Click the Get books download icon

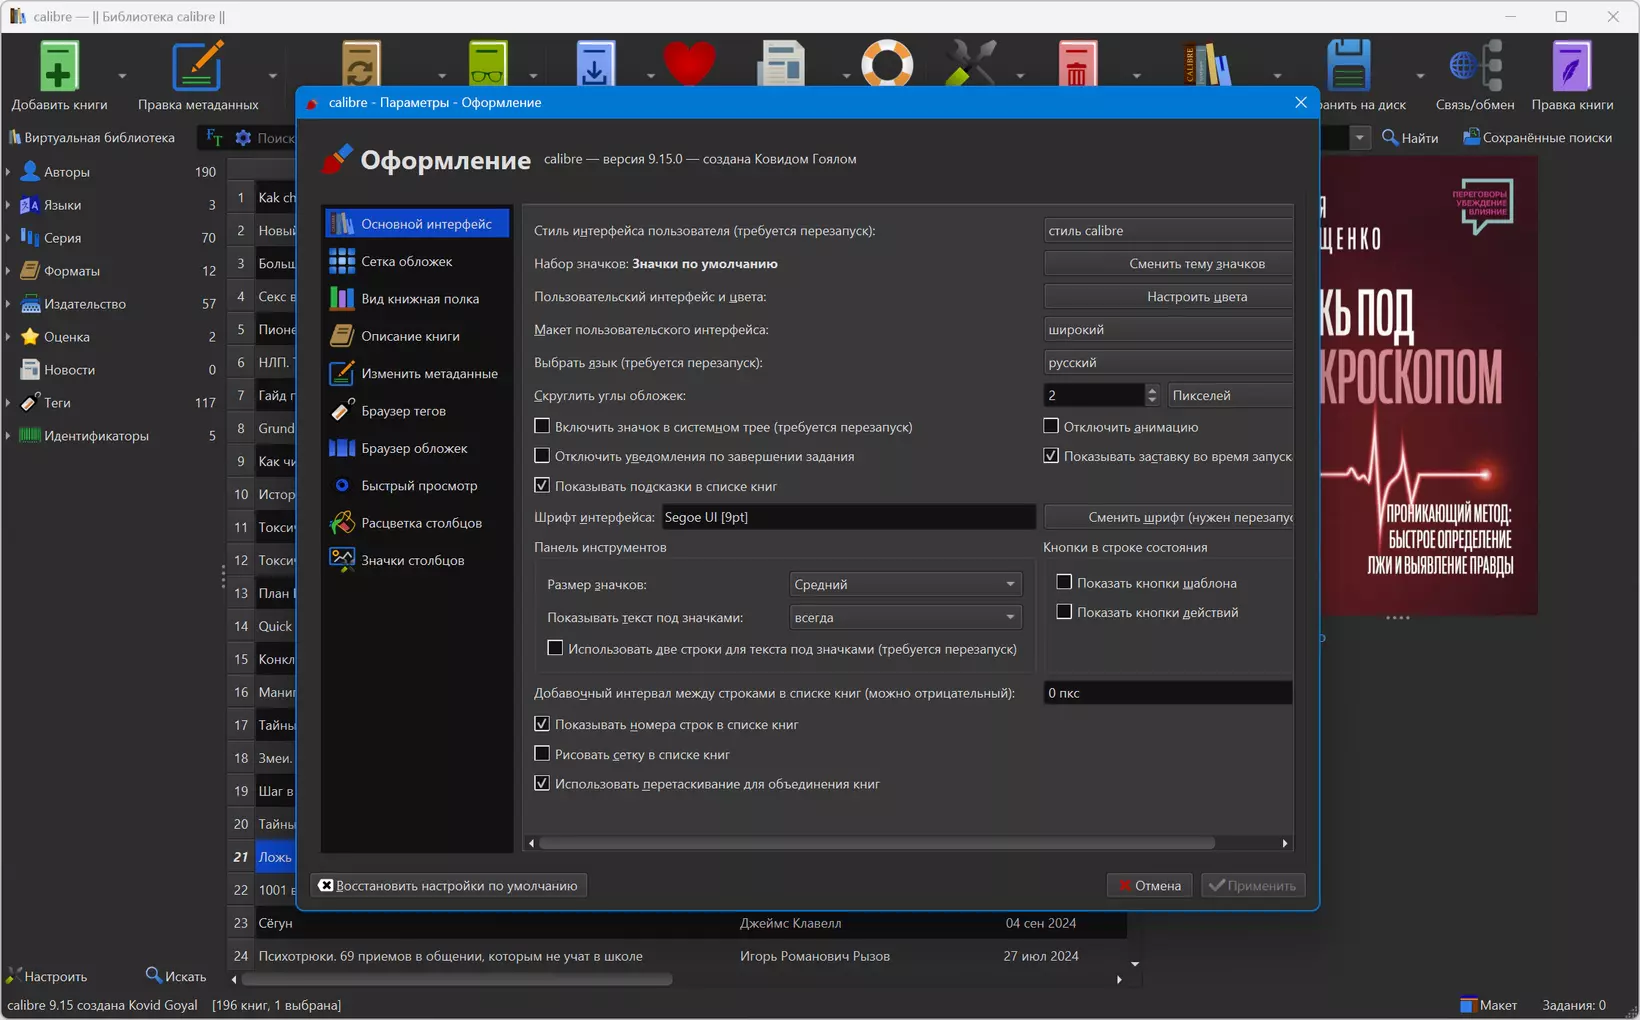[595, 64]
